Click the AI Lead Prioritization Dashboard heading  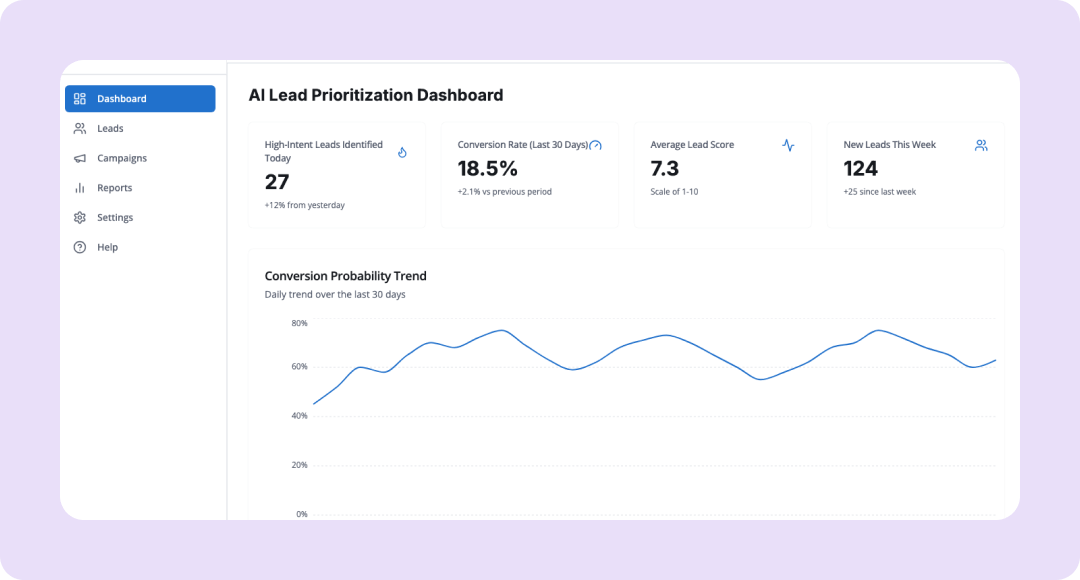click(375, 96)
